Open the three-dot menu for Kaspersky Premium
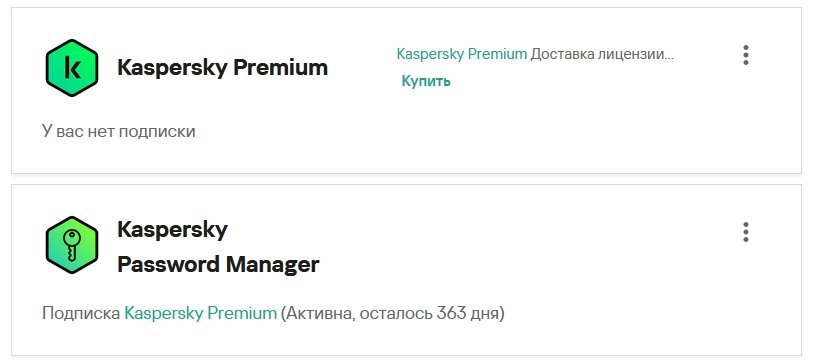Image resolution: width=822 pixels, height=360 pixels. coord(745,55)
